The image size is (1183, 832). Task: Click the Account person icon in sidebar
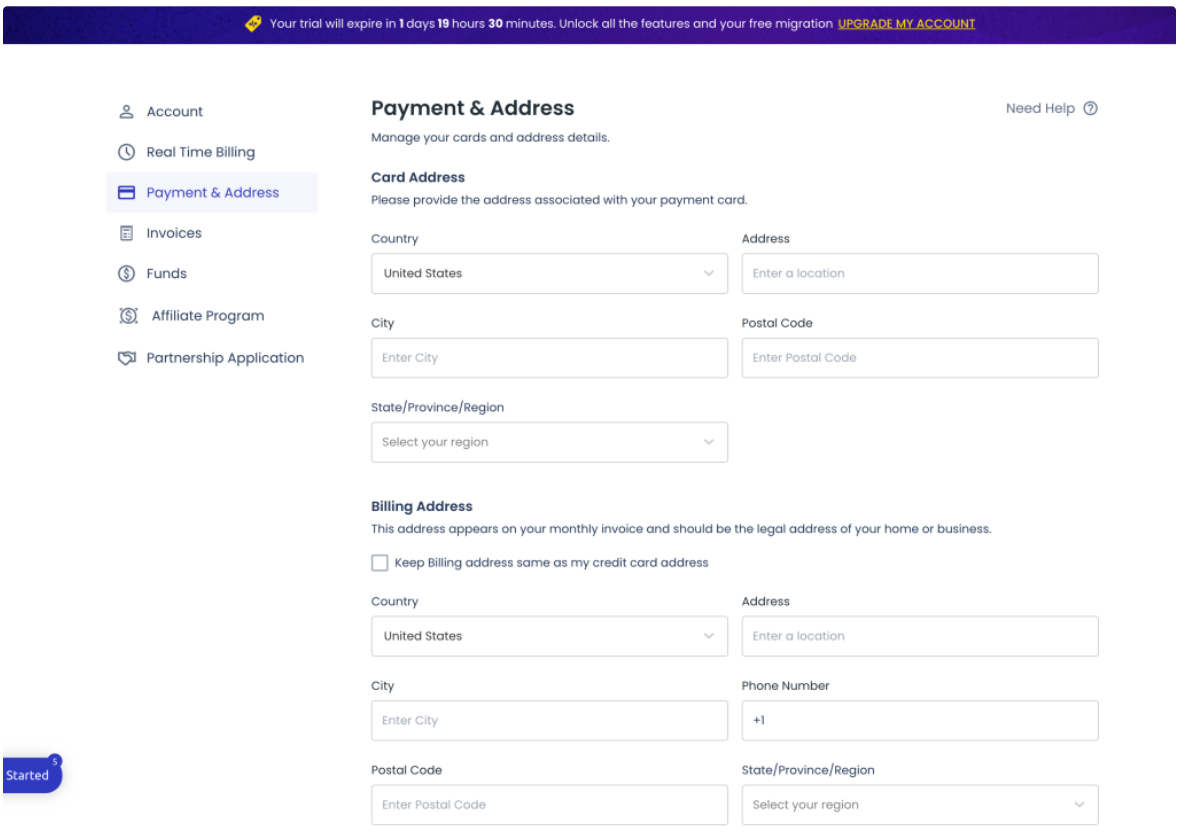(x=127, y=112)
